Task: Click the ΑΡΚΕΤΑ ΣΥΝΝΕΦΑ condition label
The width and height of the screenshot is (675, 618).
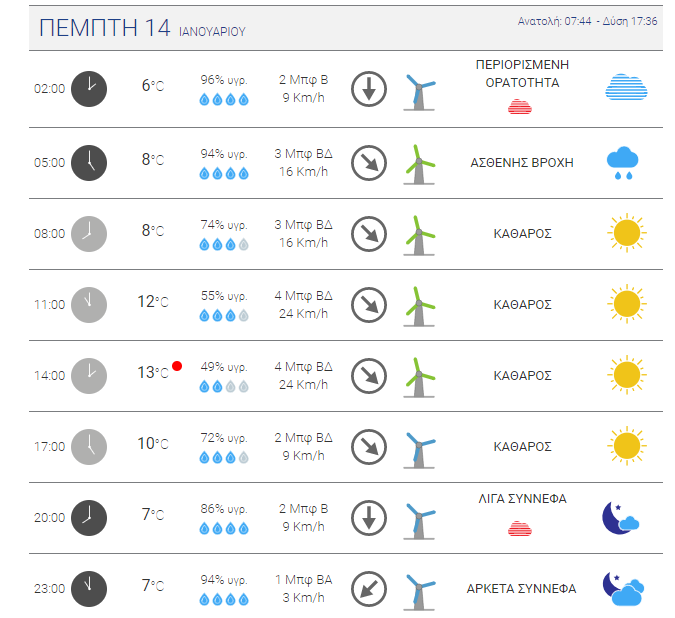Action: [521, 588]
